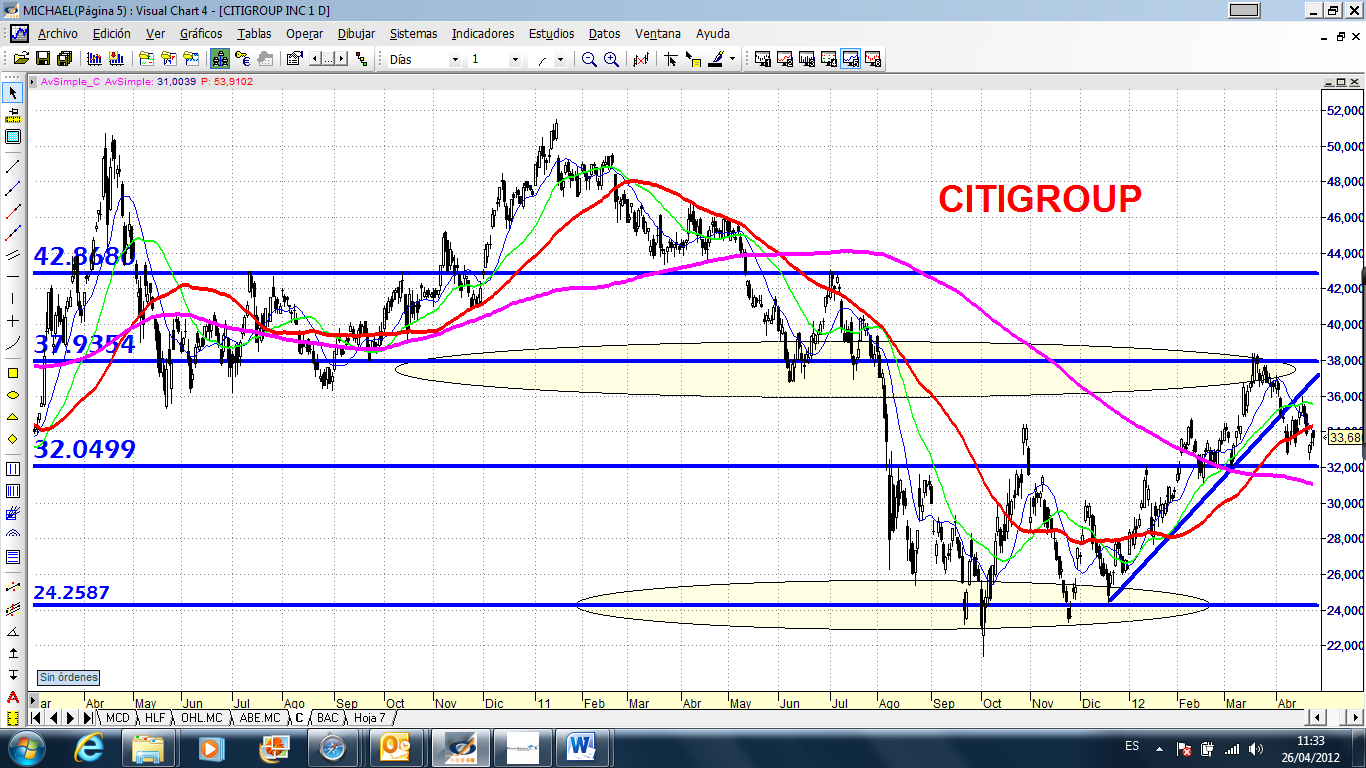Viewport: 1366px width, 768px height.
Task: Open Outlook from the taskbar
Action: tap(395, 747)
